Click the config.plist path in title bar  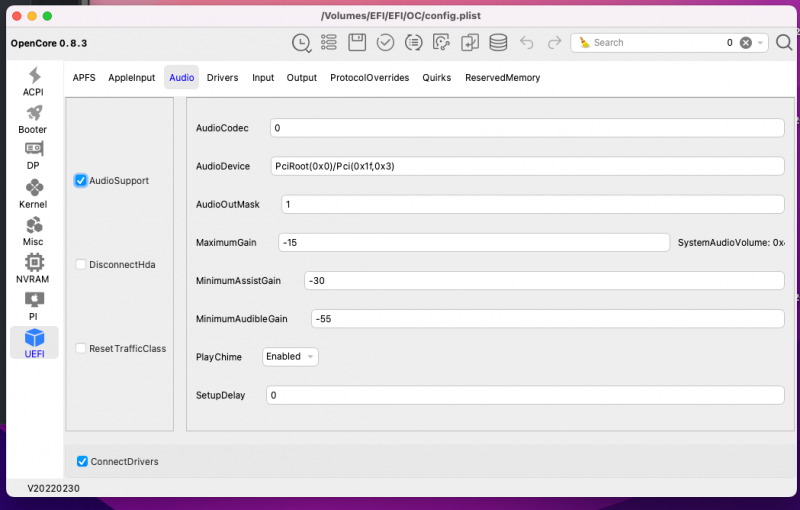[401, 16]
